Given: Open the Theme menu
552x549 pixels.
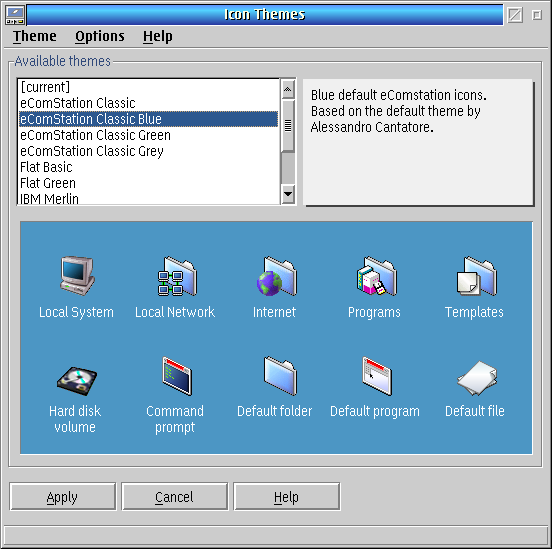Looking at the screenshot, I should pyautogui.click(x=34, y=36).
